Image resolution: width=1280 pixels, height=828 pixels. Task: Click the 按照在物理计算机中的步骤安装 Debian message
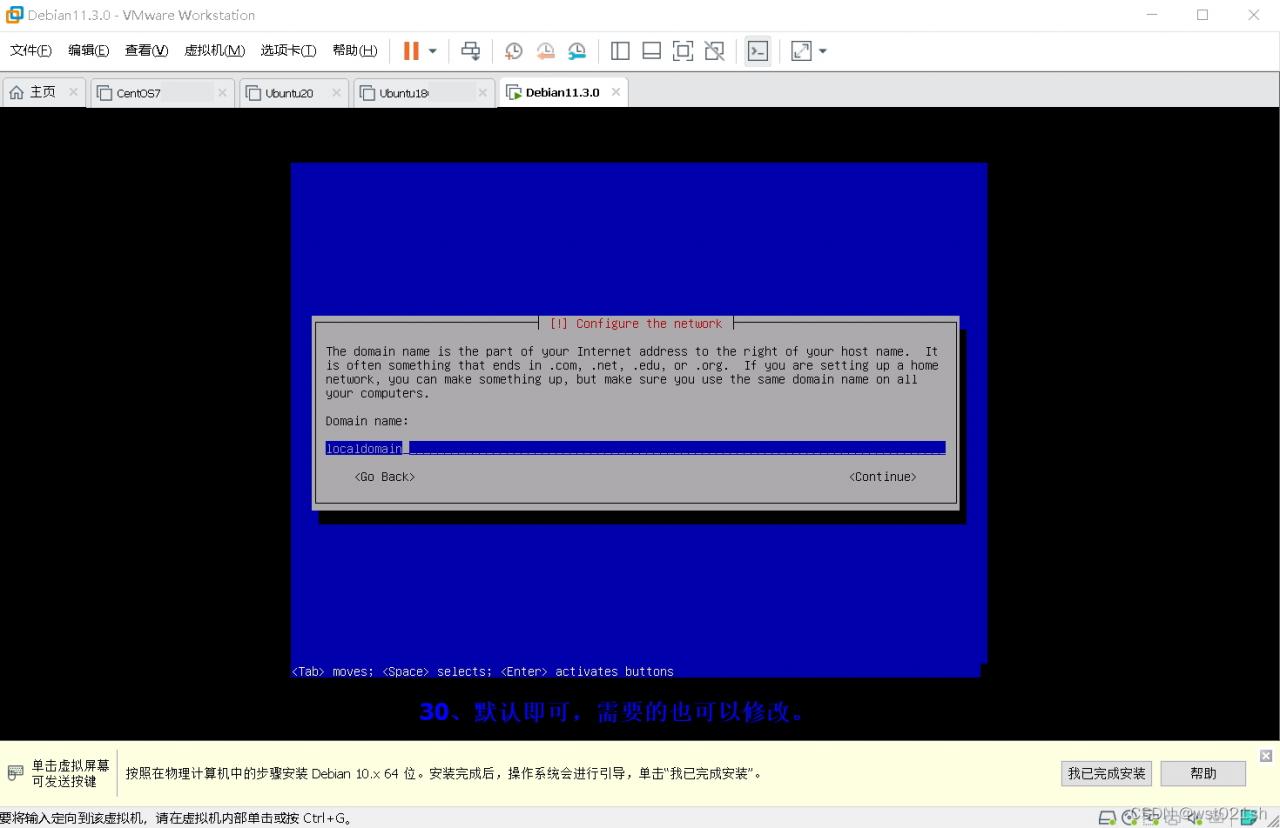pos(445,773)
